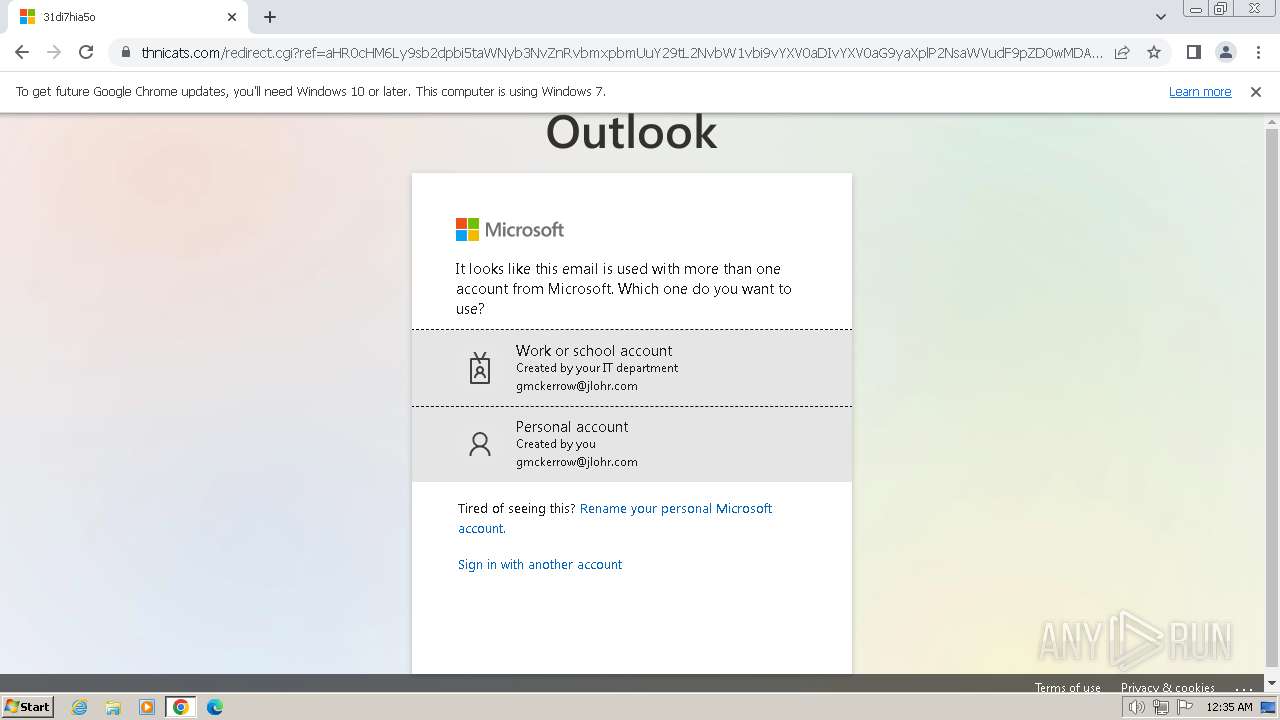Open the Action Center flag icon
Viewport: 1280px width, 720px height.
(x=1185, y=707)
